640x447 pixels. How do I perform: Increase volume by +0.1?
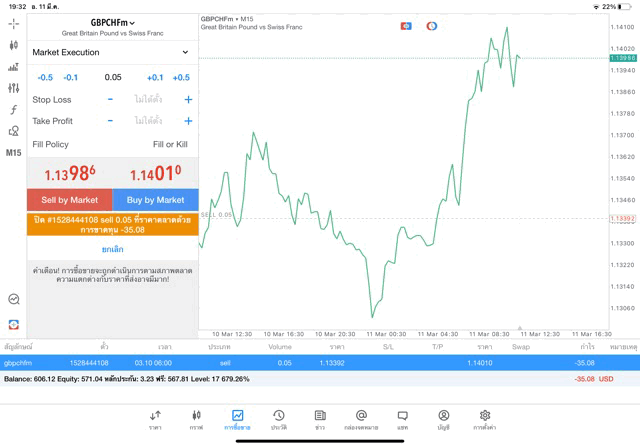pos(154,77)
